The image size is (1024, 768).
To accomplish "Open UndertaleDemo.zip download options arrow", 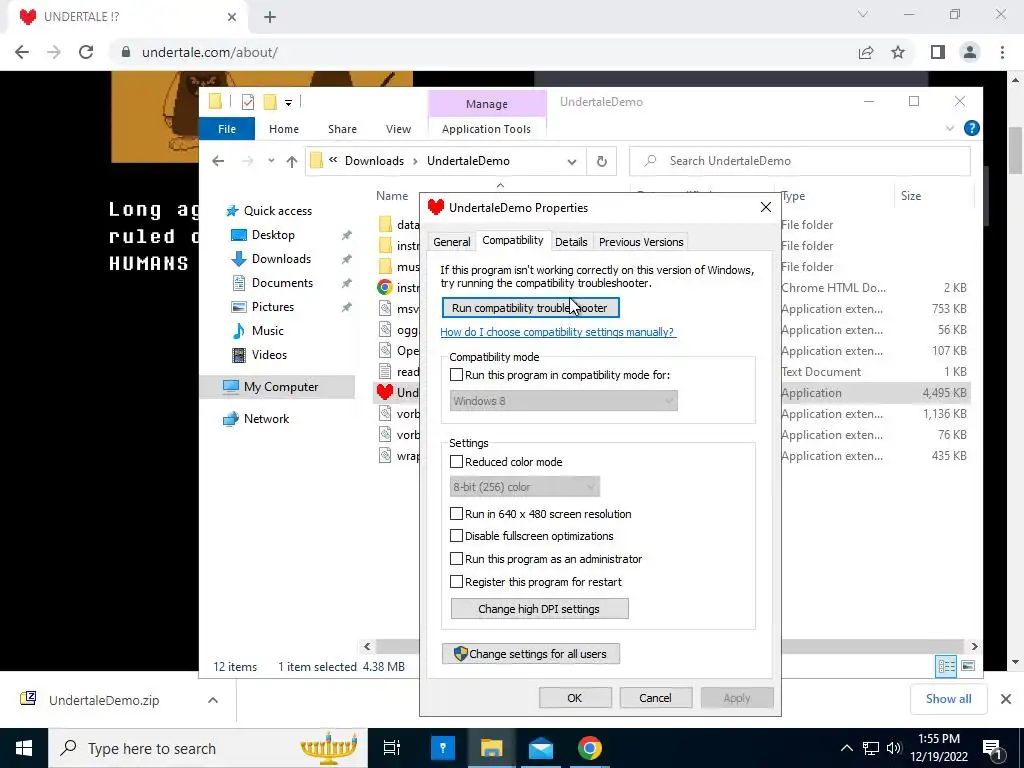I will [x=213, y=700].
